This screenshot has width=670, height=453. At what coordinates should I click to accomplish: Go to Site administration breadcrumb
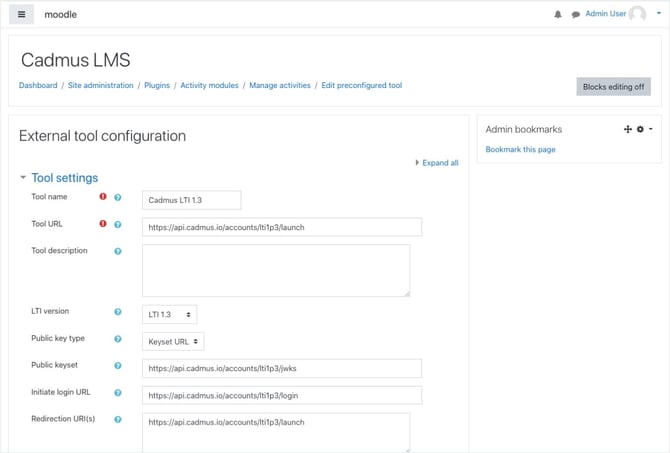(x=100, y=85)
